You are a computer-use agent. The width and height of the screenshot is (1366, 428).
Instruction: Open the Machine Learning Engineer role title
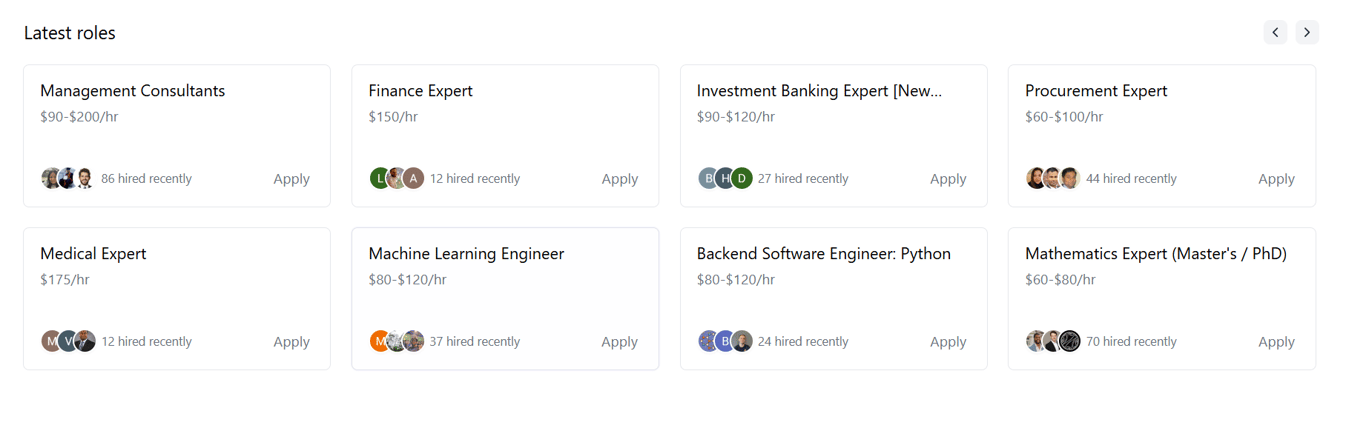[x=466, y=254]
